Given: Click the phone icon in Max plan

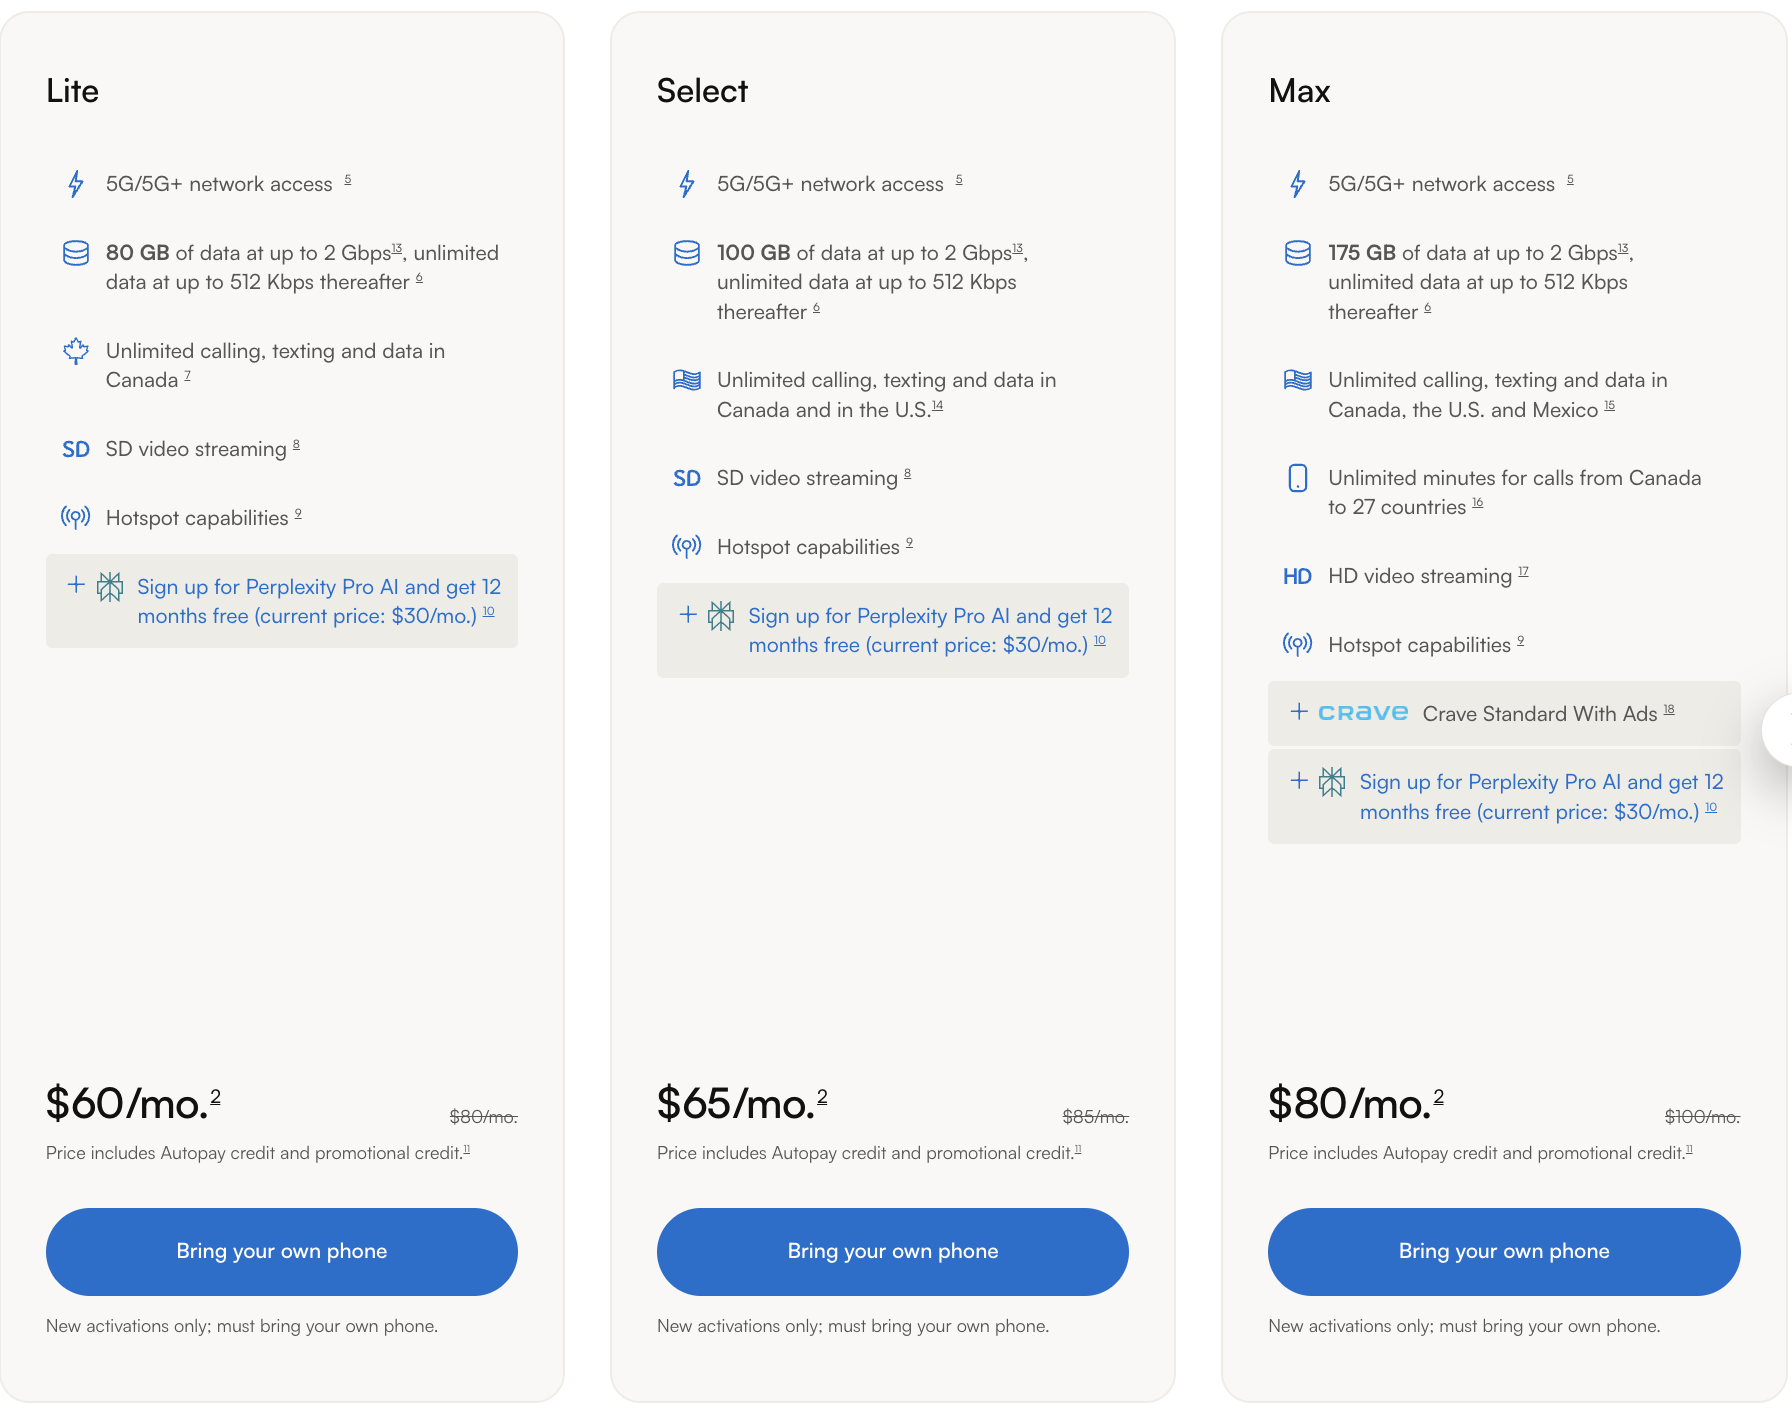Looking at the screenshot, I should [1298, 478].
